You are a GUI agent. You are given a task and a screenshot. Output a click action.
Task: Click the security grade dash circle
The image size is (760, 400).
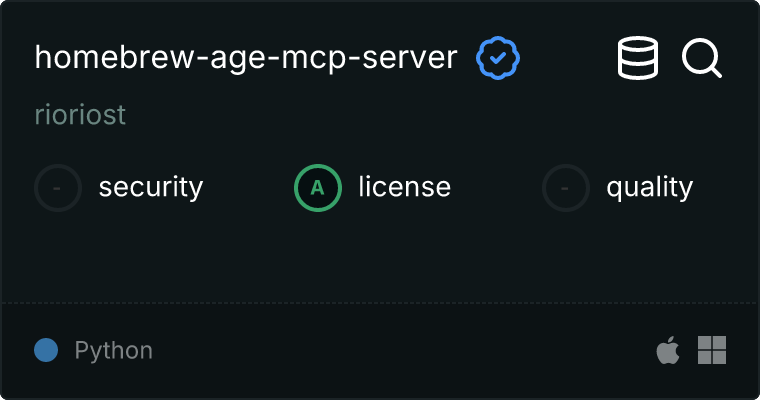(x=58, y=187)
